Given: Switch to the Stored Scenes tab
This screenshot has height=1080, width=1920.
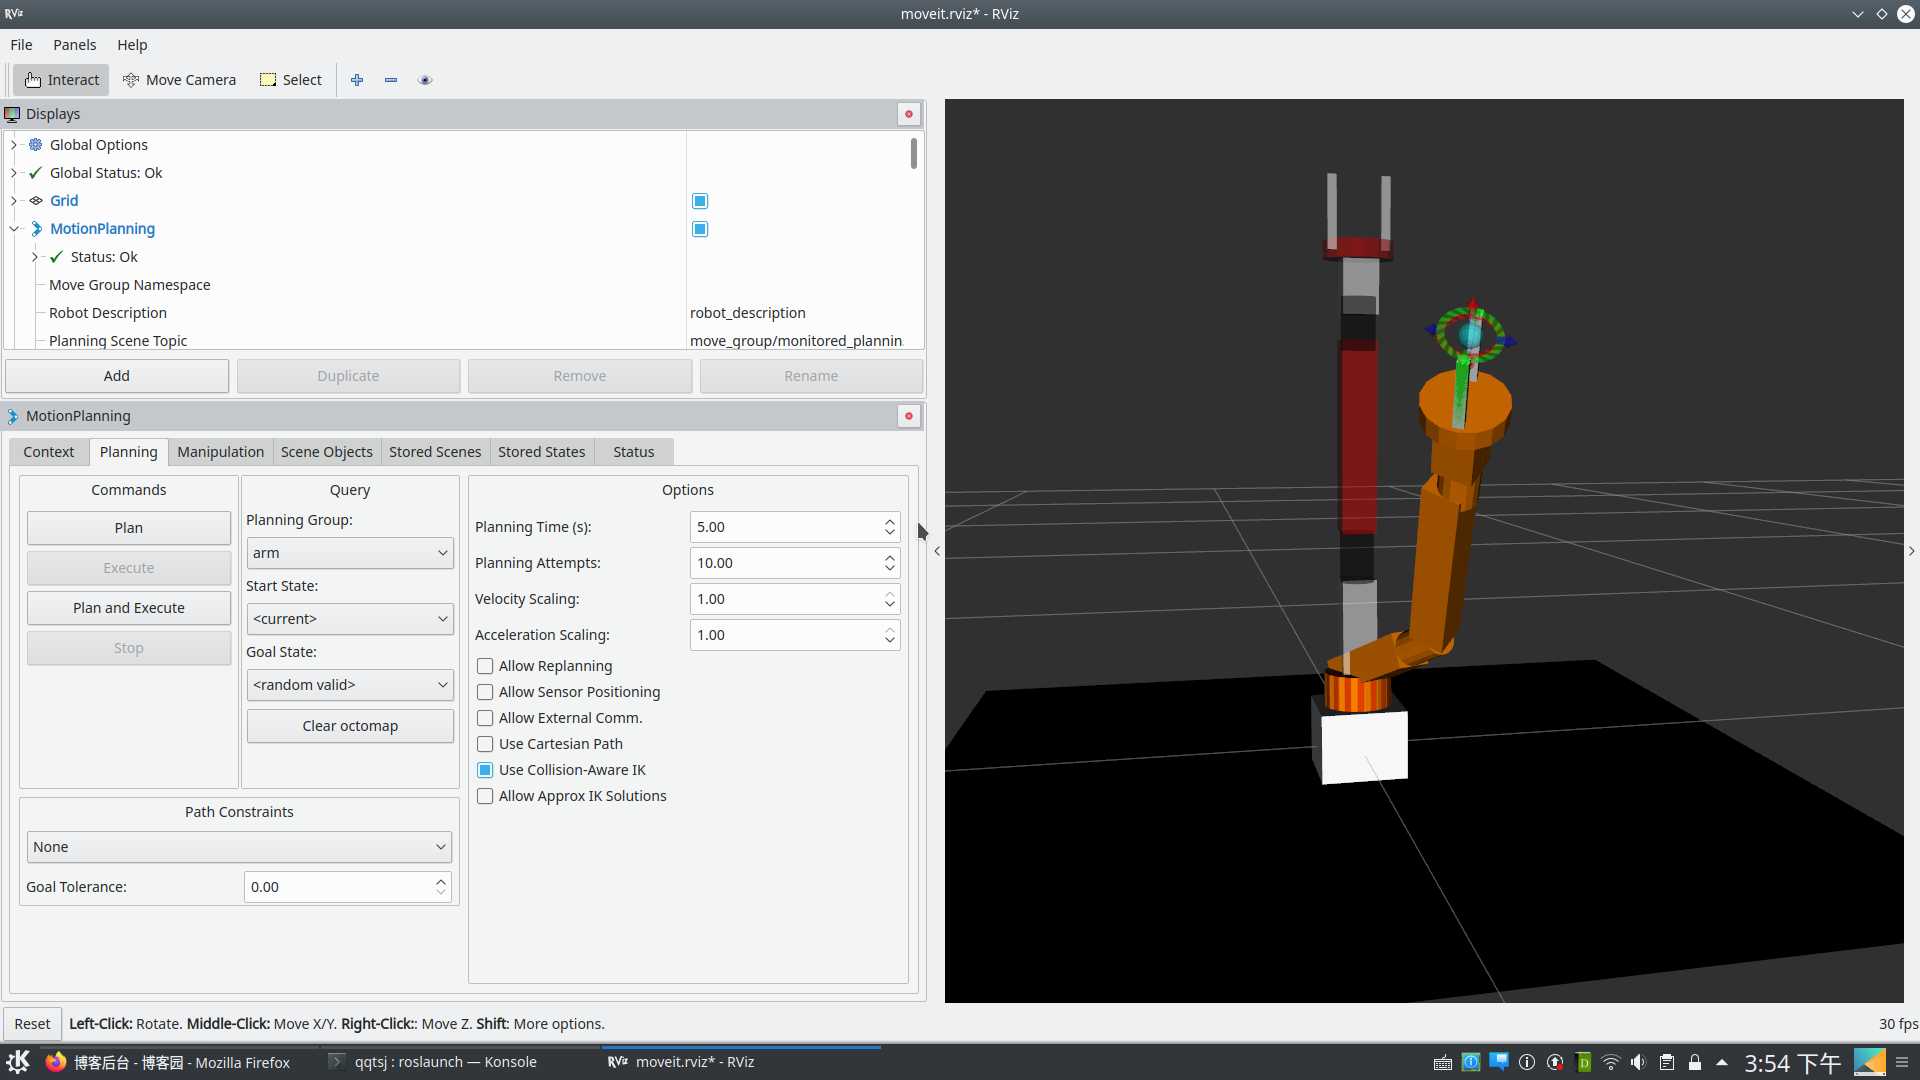Looking at the screenshot, I should [435, 452].
